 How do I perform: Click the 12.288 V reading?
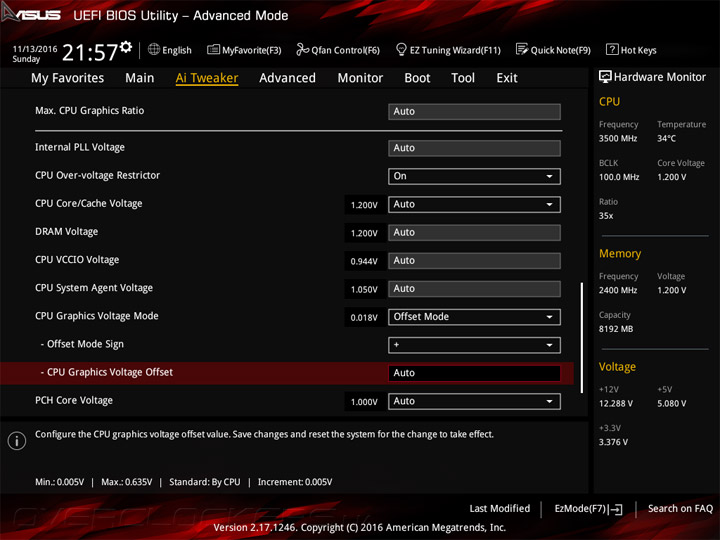tap(616, 403)
